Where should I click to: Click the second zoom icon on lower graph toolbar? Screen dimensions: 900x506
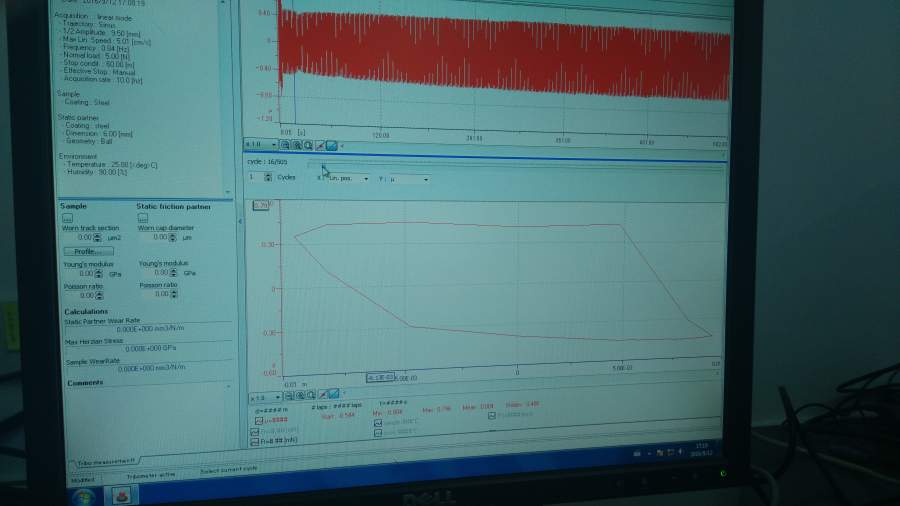(300, 395)
